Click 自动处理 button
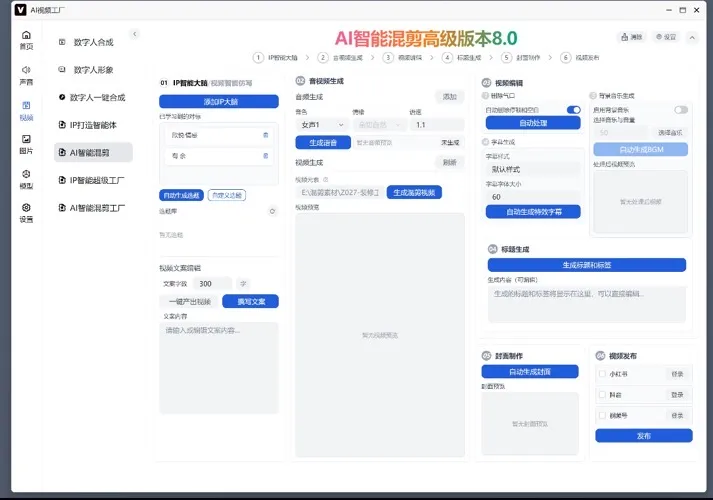This screenshot has height=500, width=713. (533, 123)
